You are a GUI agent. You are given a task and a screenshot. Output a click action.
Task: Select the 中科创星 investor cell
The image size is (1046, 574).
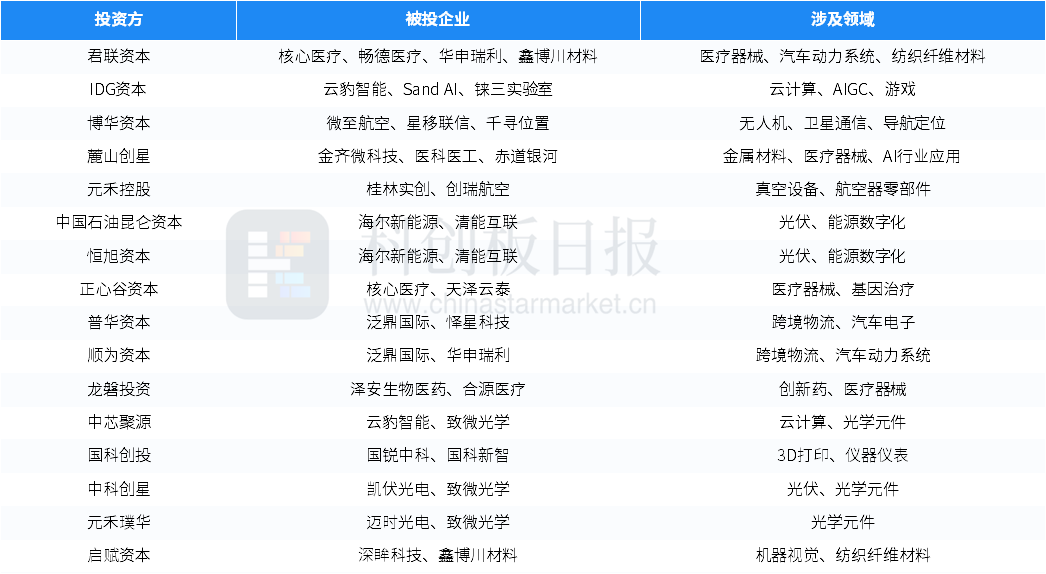[119, 489]
